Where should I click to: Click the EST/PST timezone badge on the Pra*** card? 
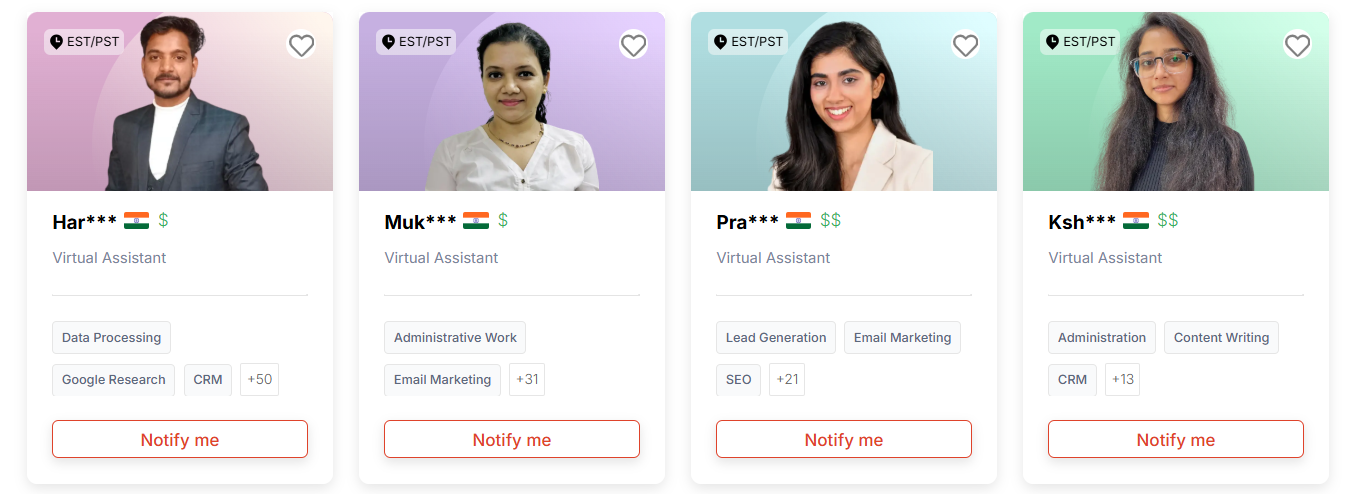tap(747, 42)
